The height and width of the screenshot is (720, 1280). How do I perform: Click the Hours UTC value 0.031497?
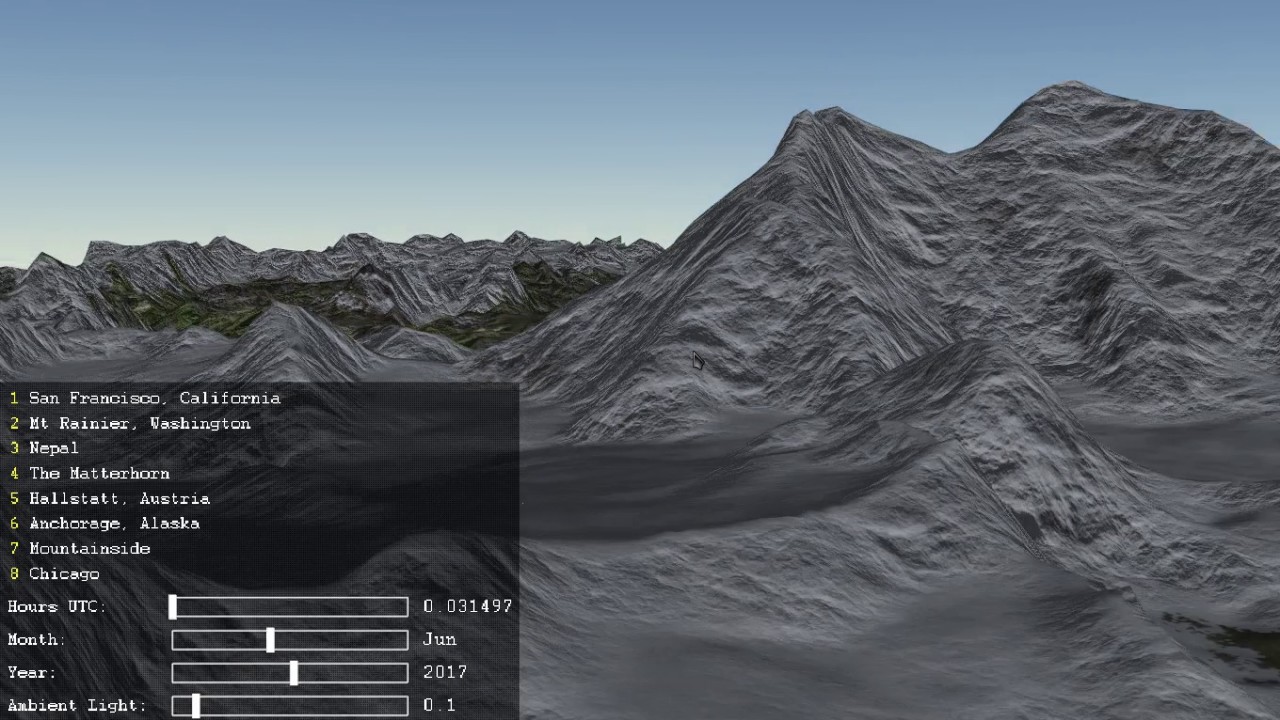tap(468, 606)
